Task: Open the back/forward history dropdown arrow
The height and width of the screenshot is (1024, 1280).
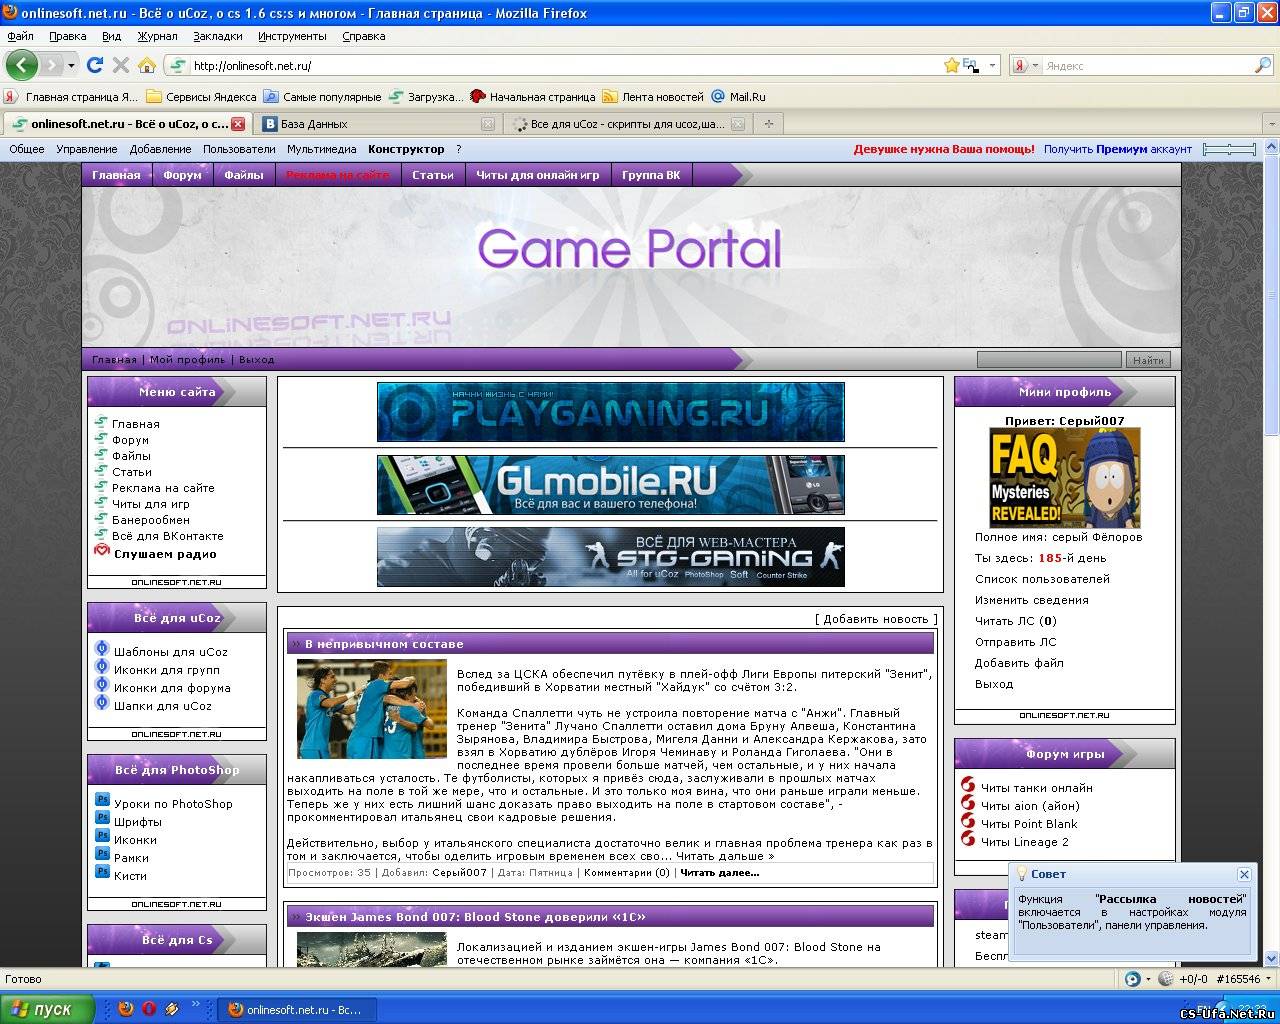Action: [x=71, y=65]
